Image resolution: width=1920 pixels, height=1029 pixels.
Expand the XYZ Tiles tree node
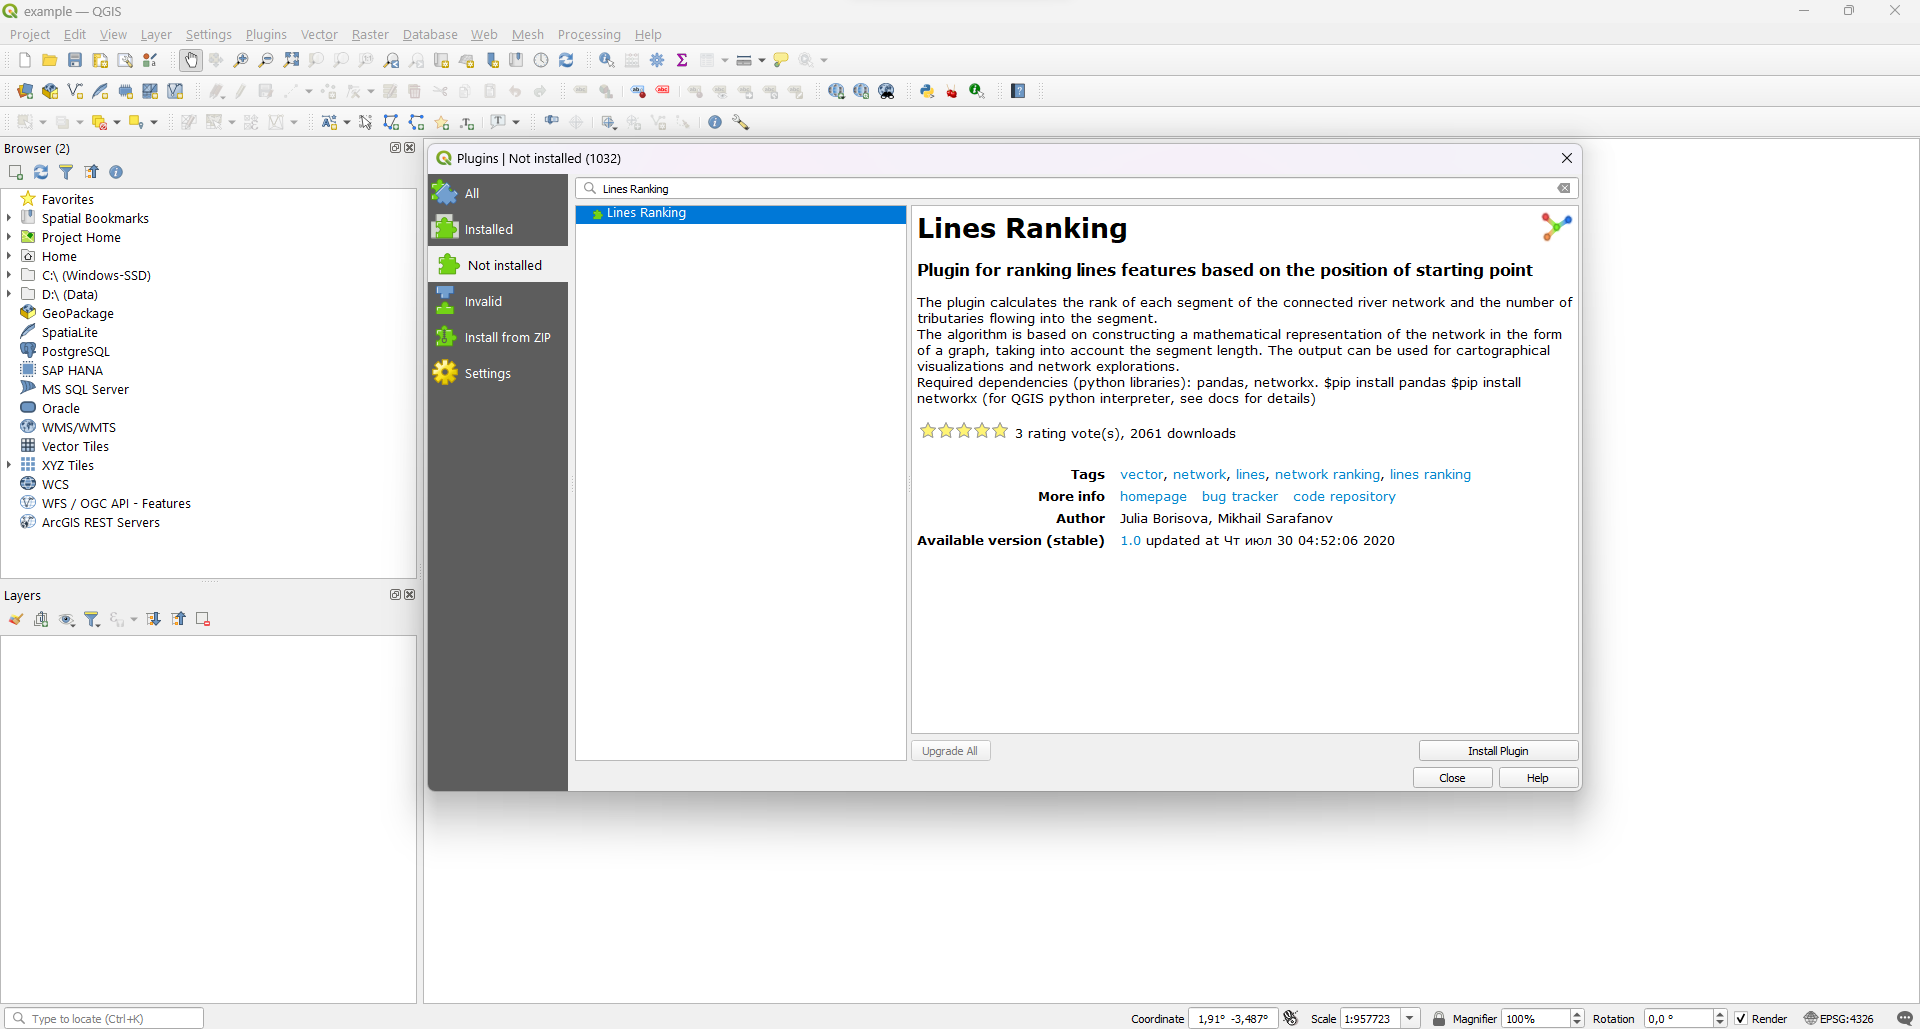click(9, 465)
